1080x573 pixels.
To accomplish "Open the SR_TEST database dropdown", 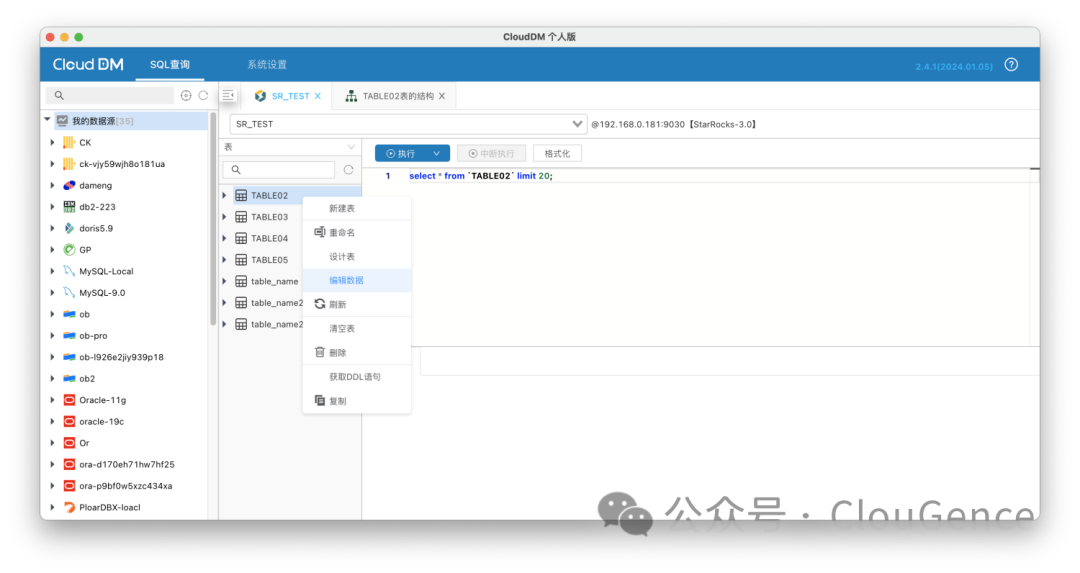I will coord(577,124).
